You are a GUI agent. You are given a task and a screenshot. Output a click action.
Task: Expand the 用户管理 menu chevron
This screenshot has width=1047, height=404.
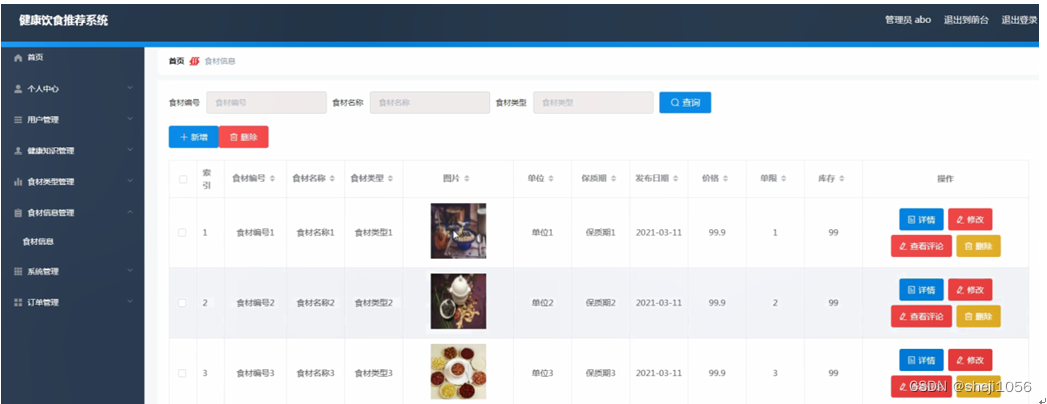(130, 120)
